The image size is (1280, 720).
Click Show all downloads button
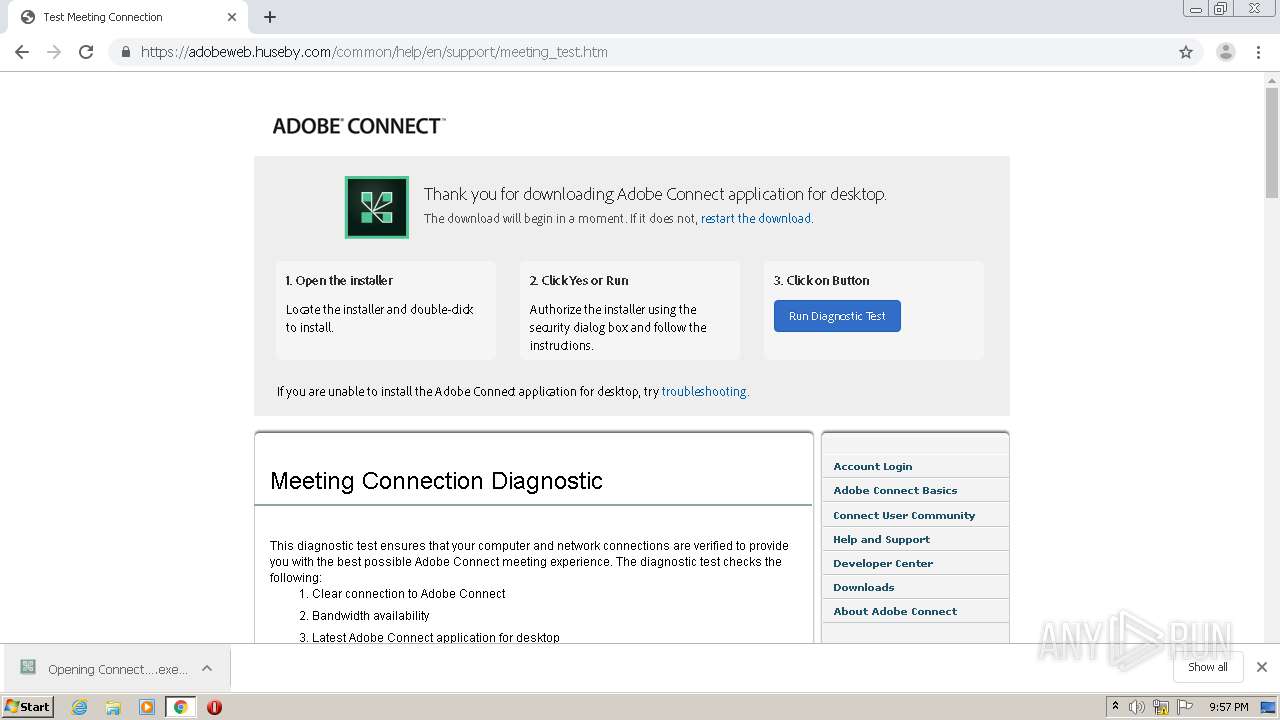[1207, 667]
